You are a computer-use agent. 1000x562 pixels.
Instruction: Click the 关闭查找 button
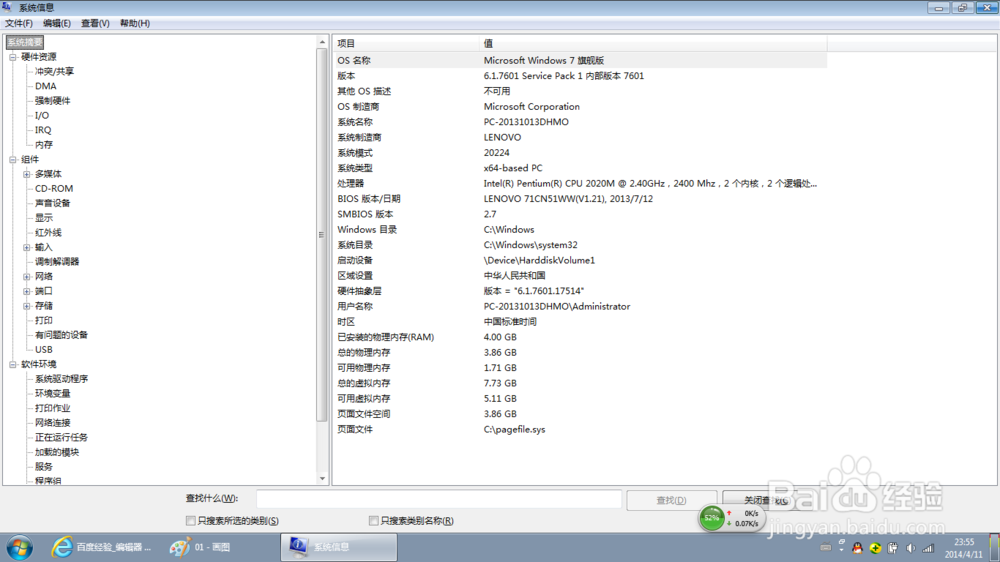pyautogui.click(x=767, y=500)
